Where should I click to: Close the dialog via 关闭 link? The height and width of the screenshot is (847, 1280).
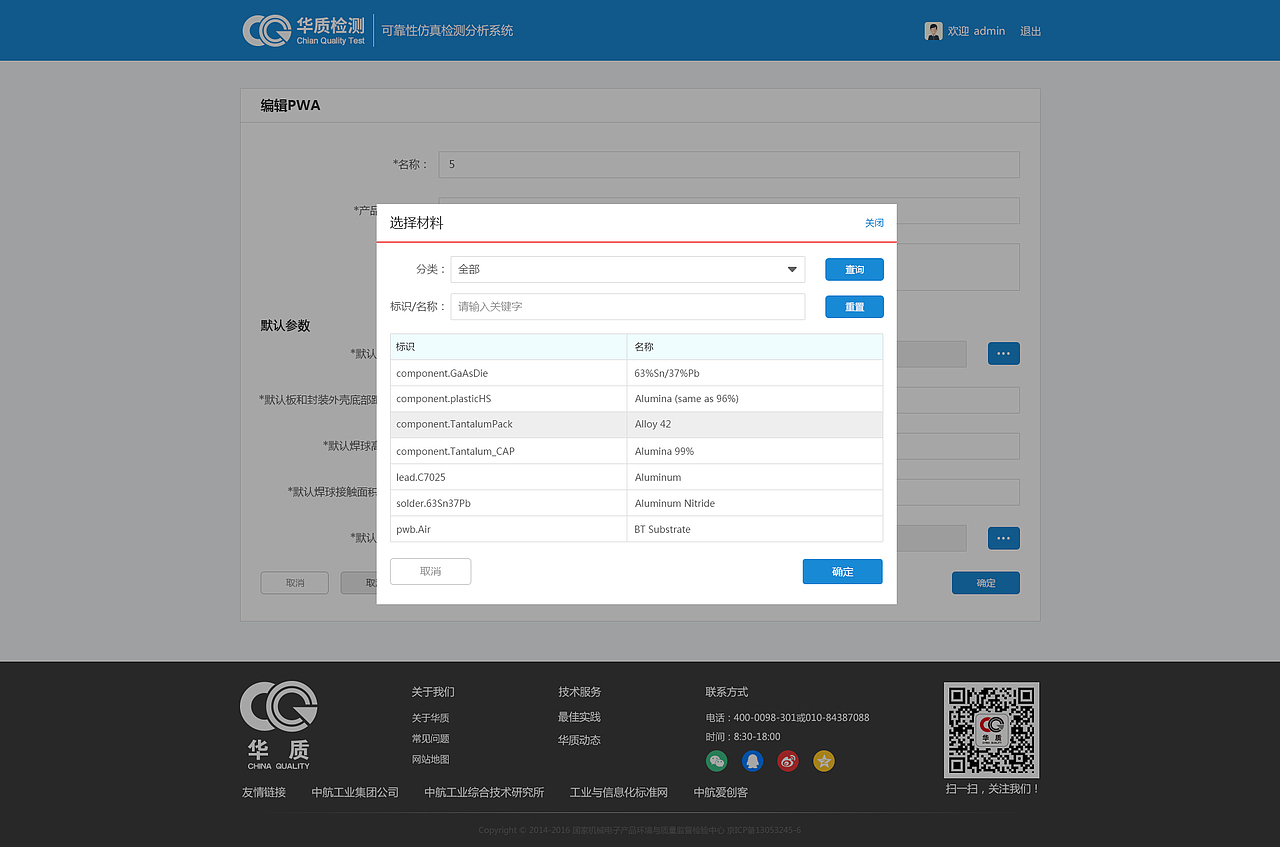[x=874, y=223]
